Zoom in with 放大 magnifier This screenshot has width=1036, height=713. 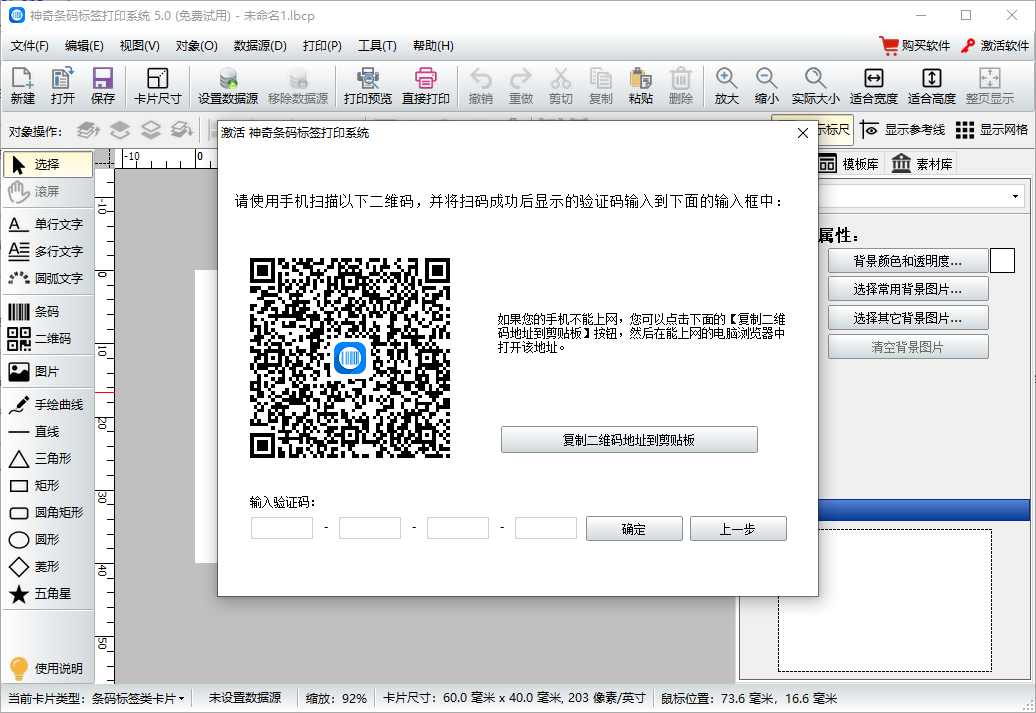coord(726,86)
